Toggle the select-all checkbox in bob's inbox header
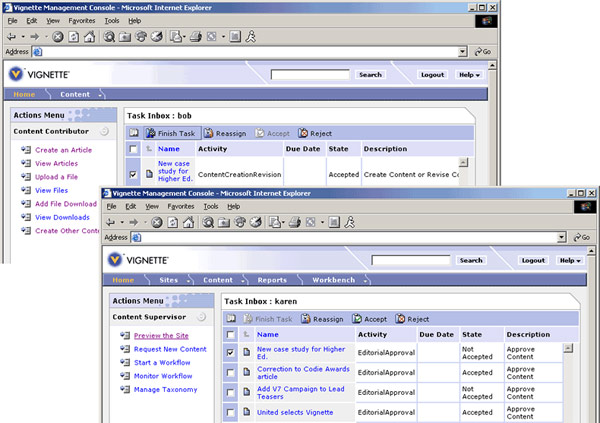Screen dimensions: 600x423 [133, 149]
